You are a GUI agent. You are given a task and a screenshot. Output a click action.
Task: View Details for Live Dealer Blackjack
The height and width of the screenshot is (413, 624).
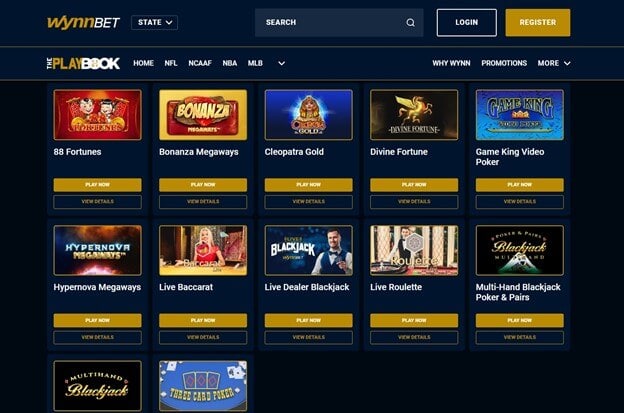coord(308,337)
